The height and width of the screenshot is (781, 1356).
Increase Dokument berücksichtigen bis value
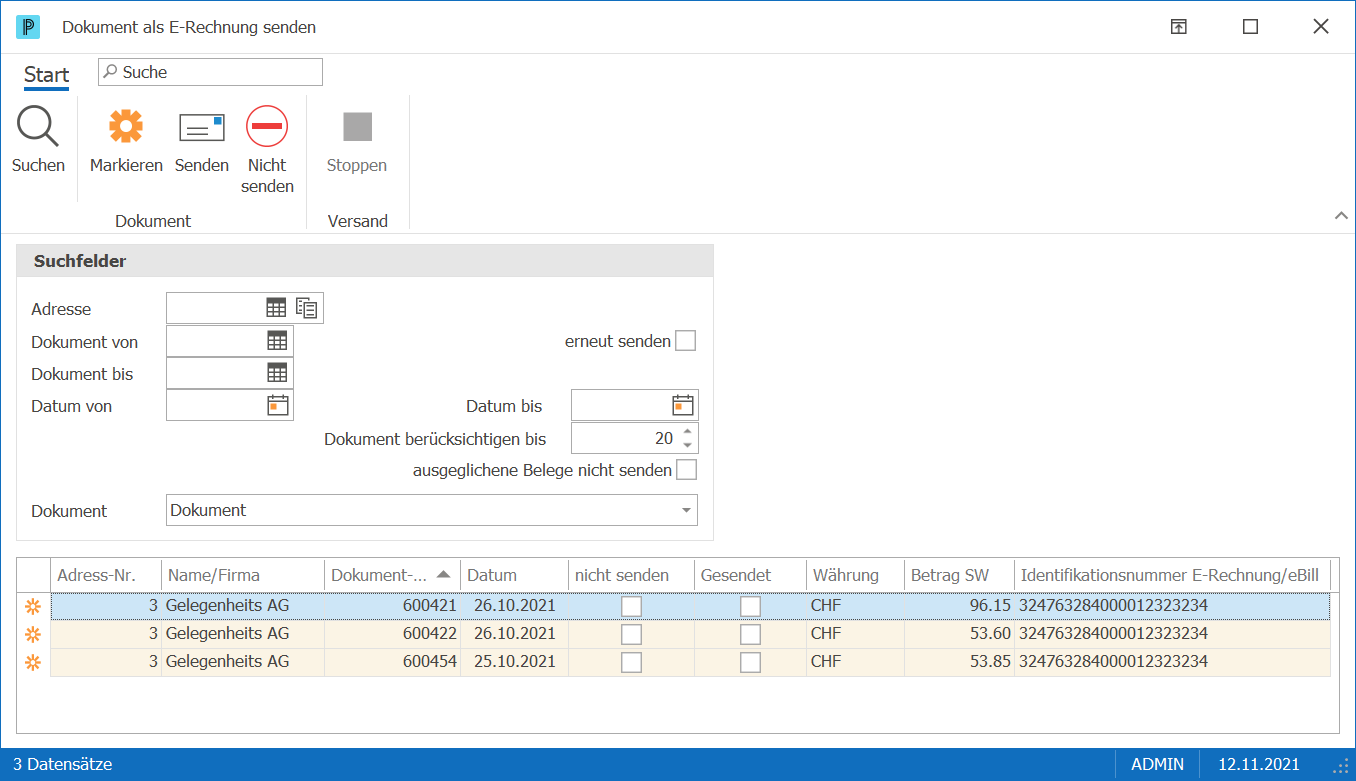pyautogui.click(x=687, y=432)
